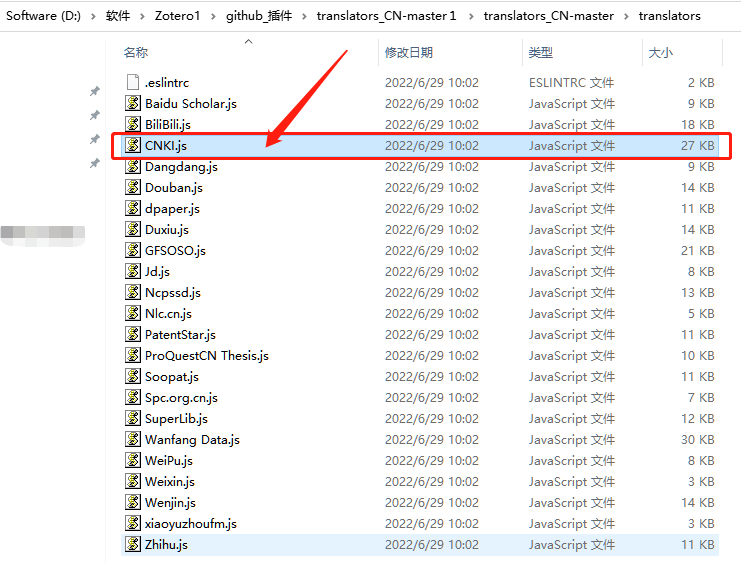This screenshot has height=564, width=741.
Task: Select the xiaoyuzhoufm.js file name
Action: [191, 524]
